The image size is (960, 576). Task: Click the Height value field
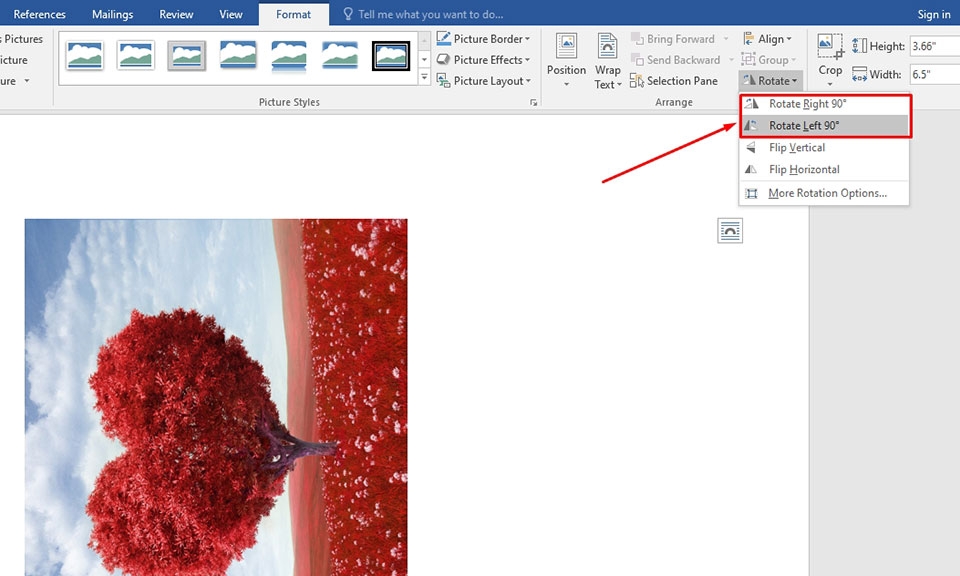tap(934, 46)
